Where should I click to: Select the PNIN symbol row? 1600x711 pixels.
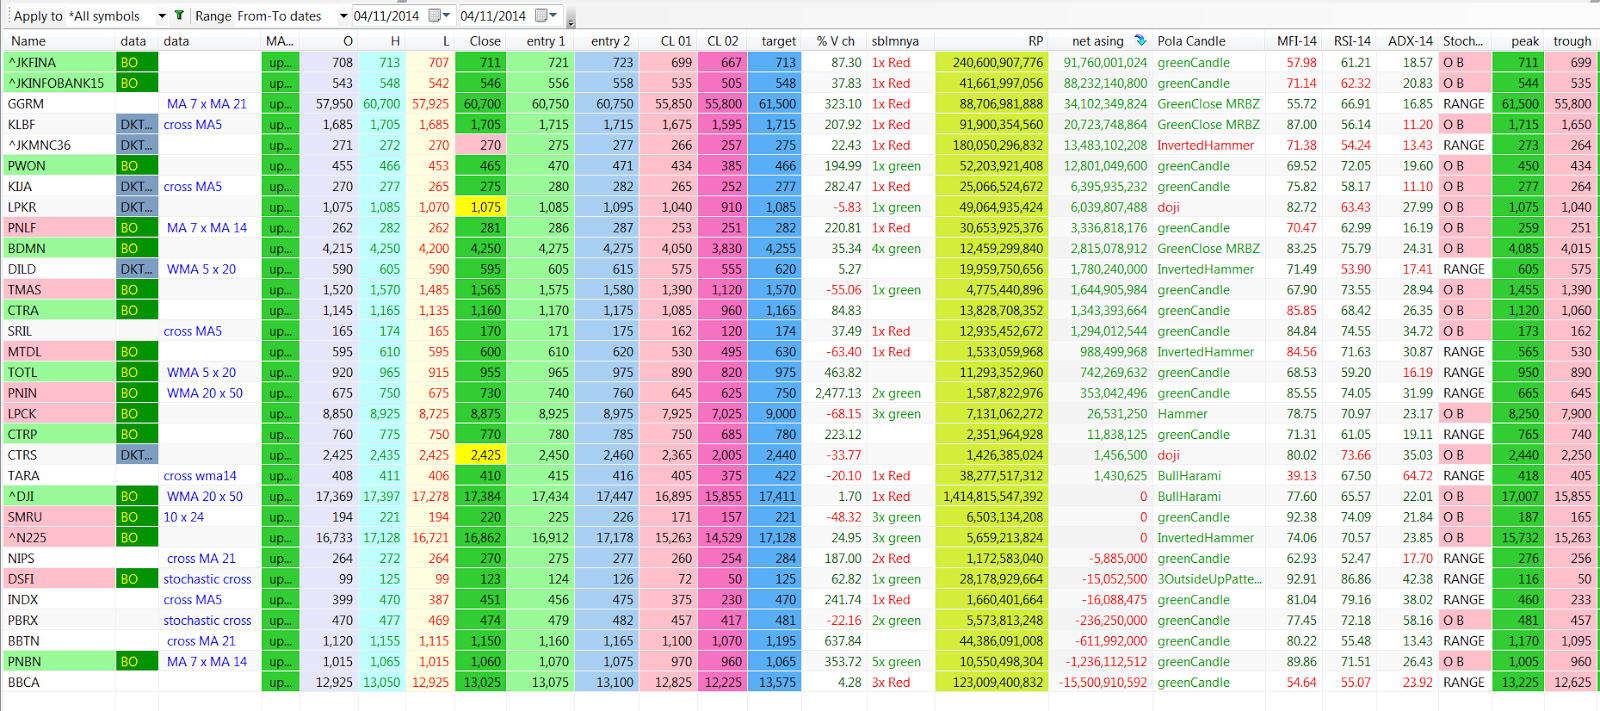[x=59, y=393]
